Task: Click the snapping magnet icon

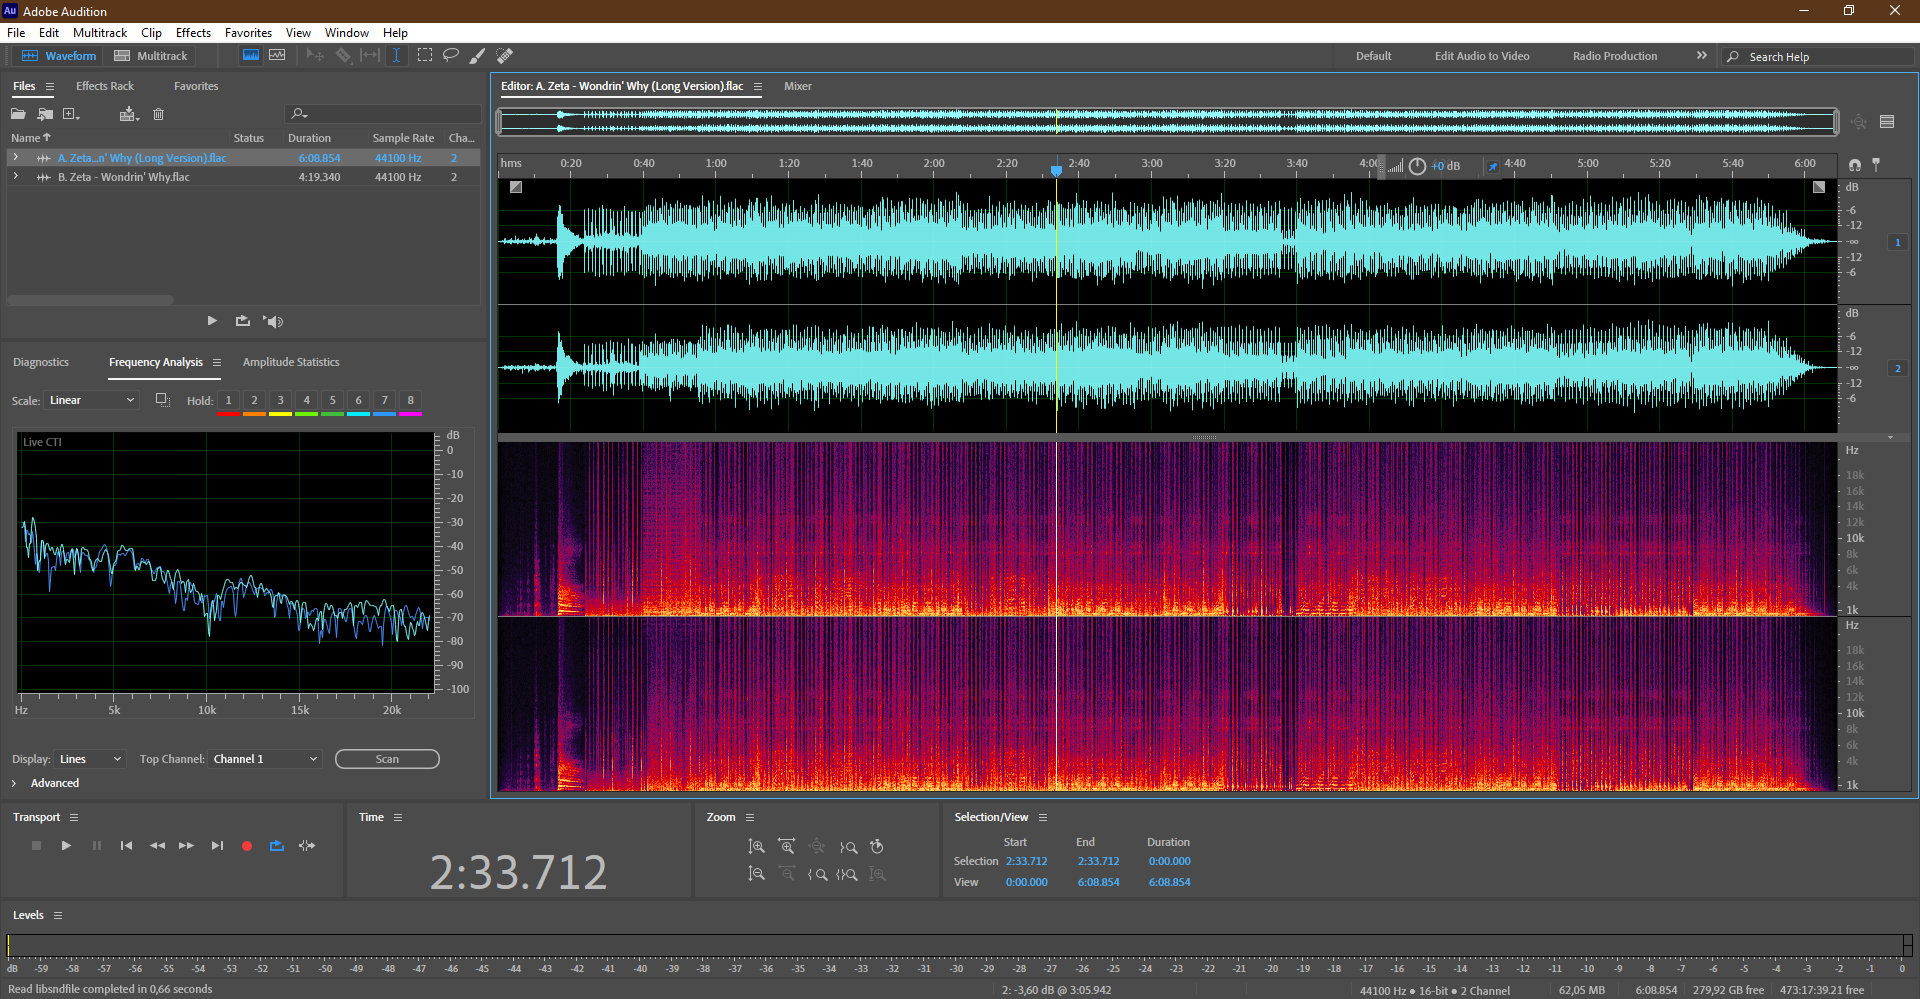Action: (1855, 164)
